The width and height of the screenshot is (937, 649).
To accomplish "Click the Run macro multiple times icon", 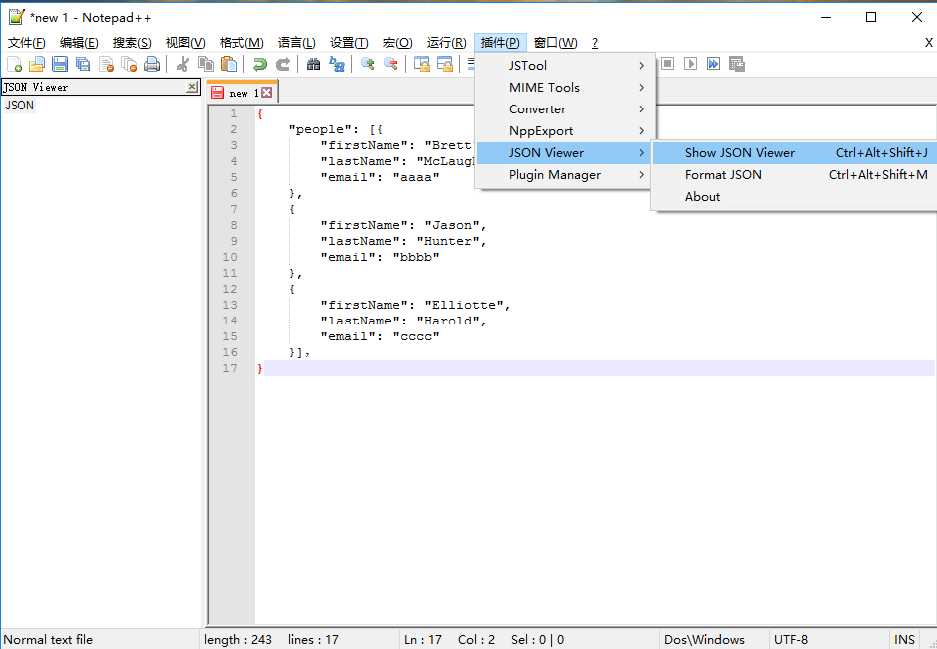I will 714,64.
